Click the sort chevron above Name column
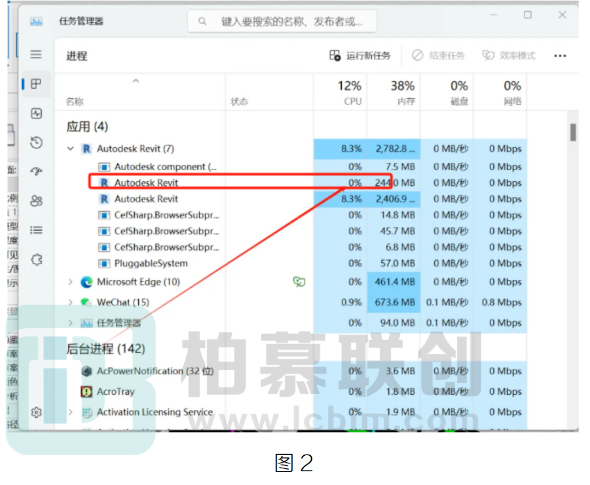The width and height of the screenshot is (590, 485). 136,81
